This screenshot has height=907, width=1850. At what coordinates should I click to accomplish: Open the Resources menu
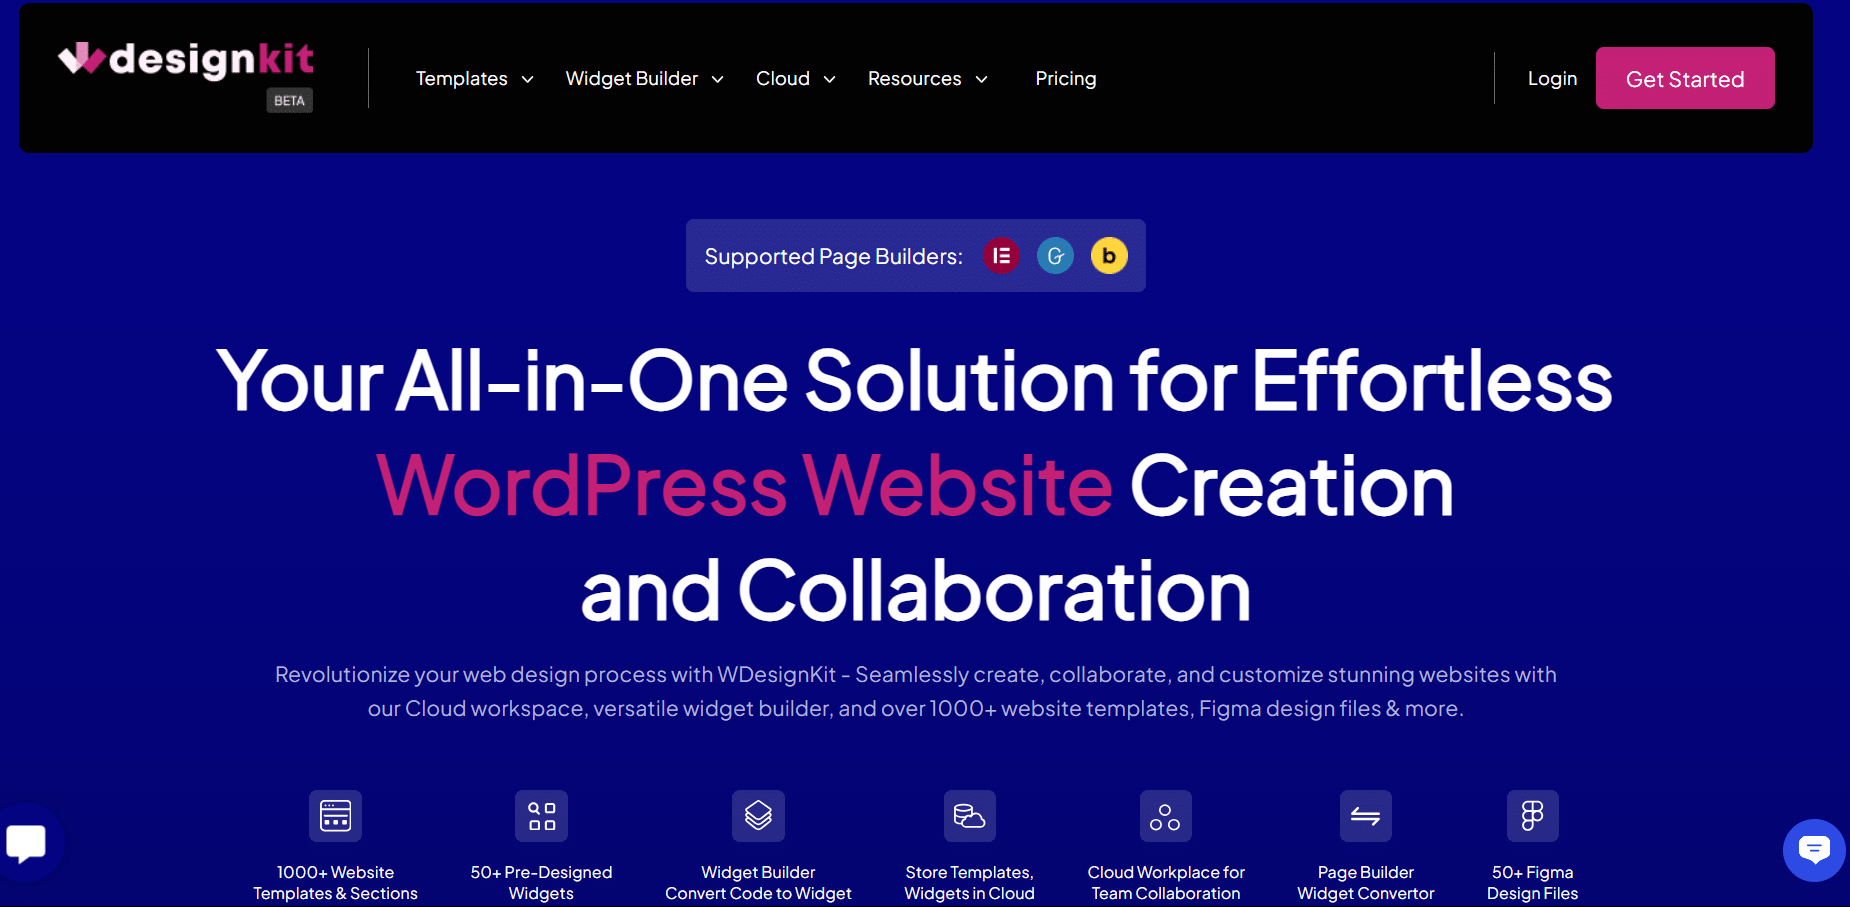pos(914,79)
